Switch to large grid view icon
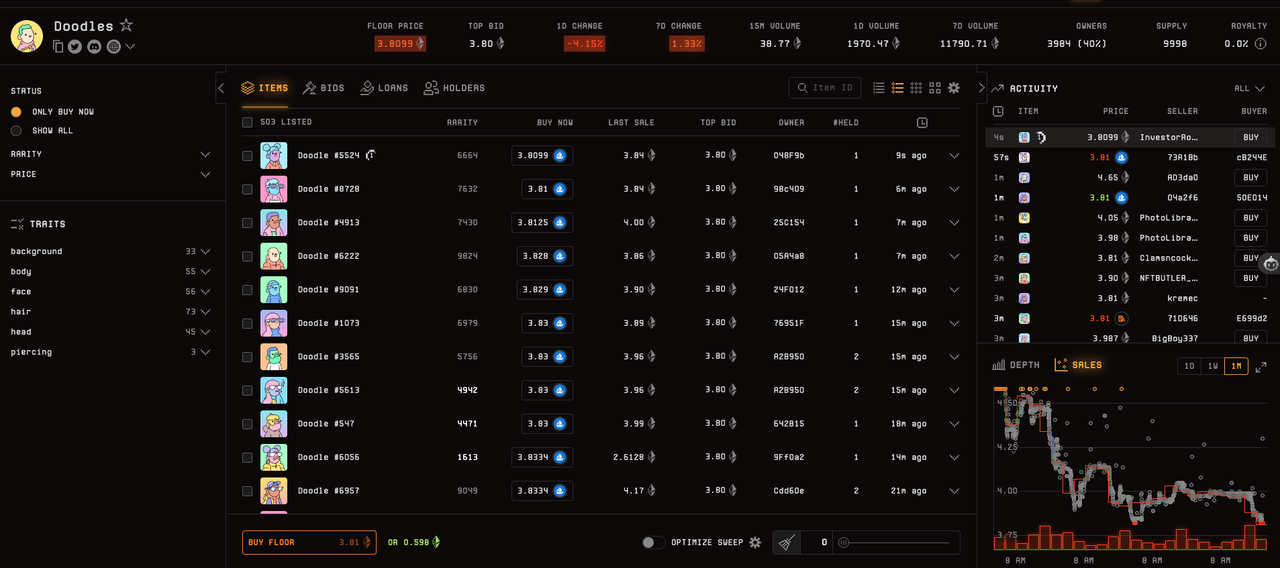1280x568 pixels. pyautogui.click(x=935, y=88)
